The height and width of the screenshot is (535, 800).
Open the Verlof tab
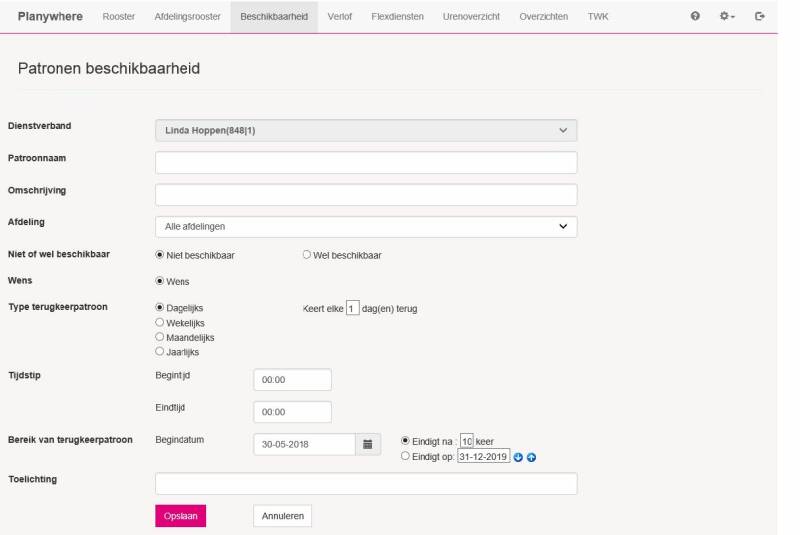(x=339, y=17)
